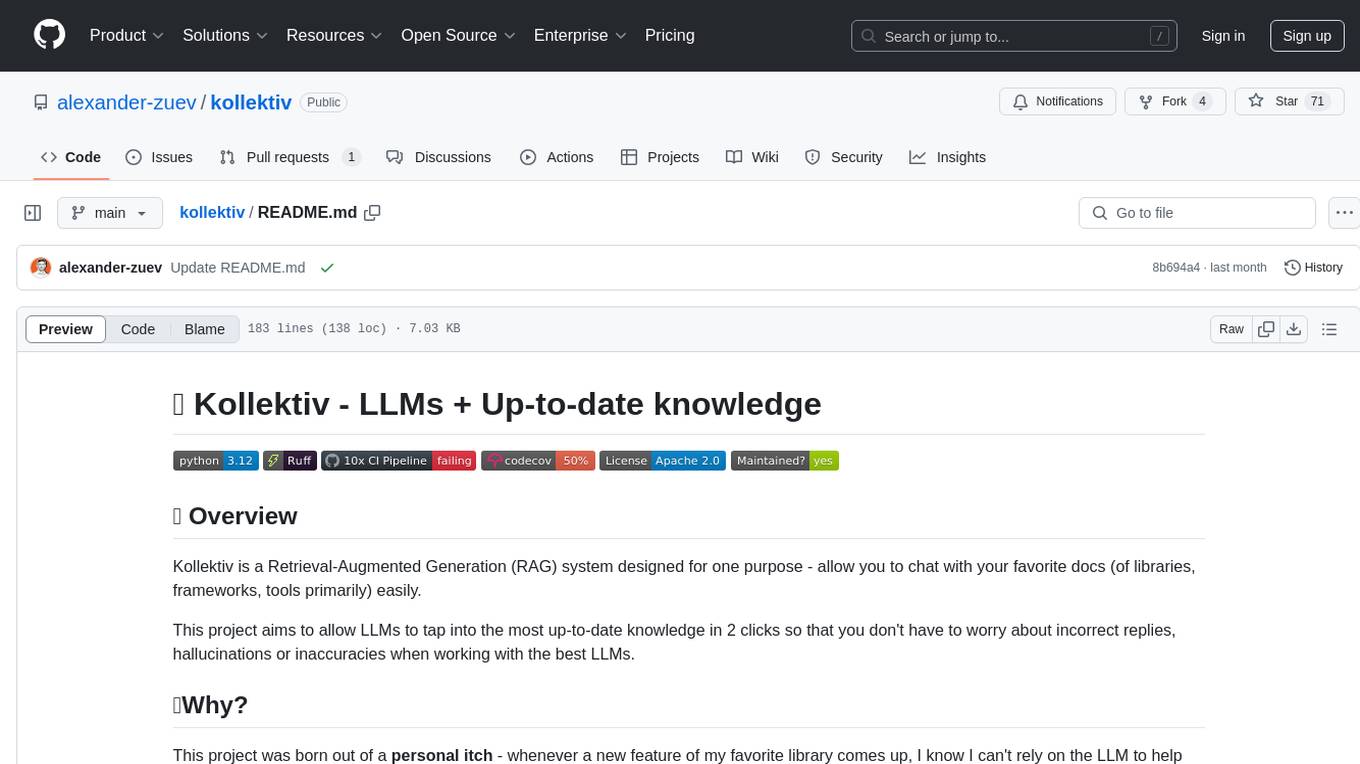Click the Maintained yes badge
The height and width of the screenshot is (764, 1360).
785,461
